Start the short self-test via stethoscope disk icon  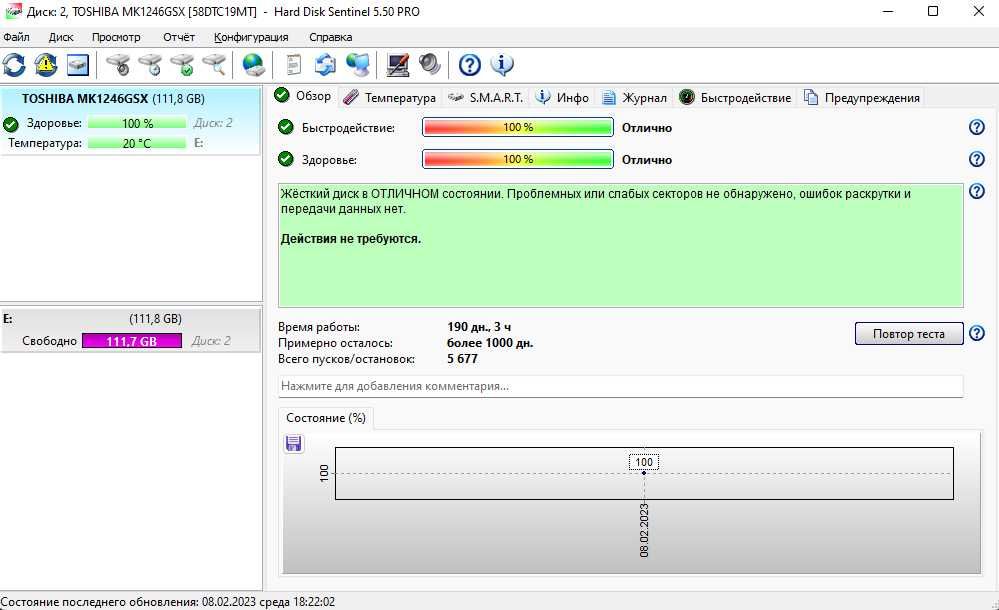(x=118, y=65)
